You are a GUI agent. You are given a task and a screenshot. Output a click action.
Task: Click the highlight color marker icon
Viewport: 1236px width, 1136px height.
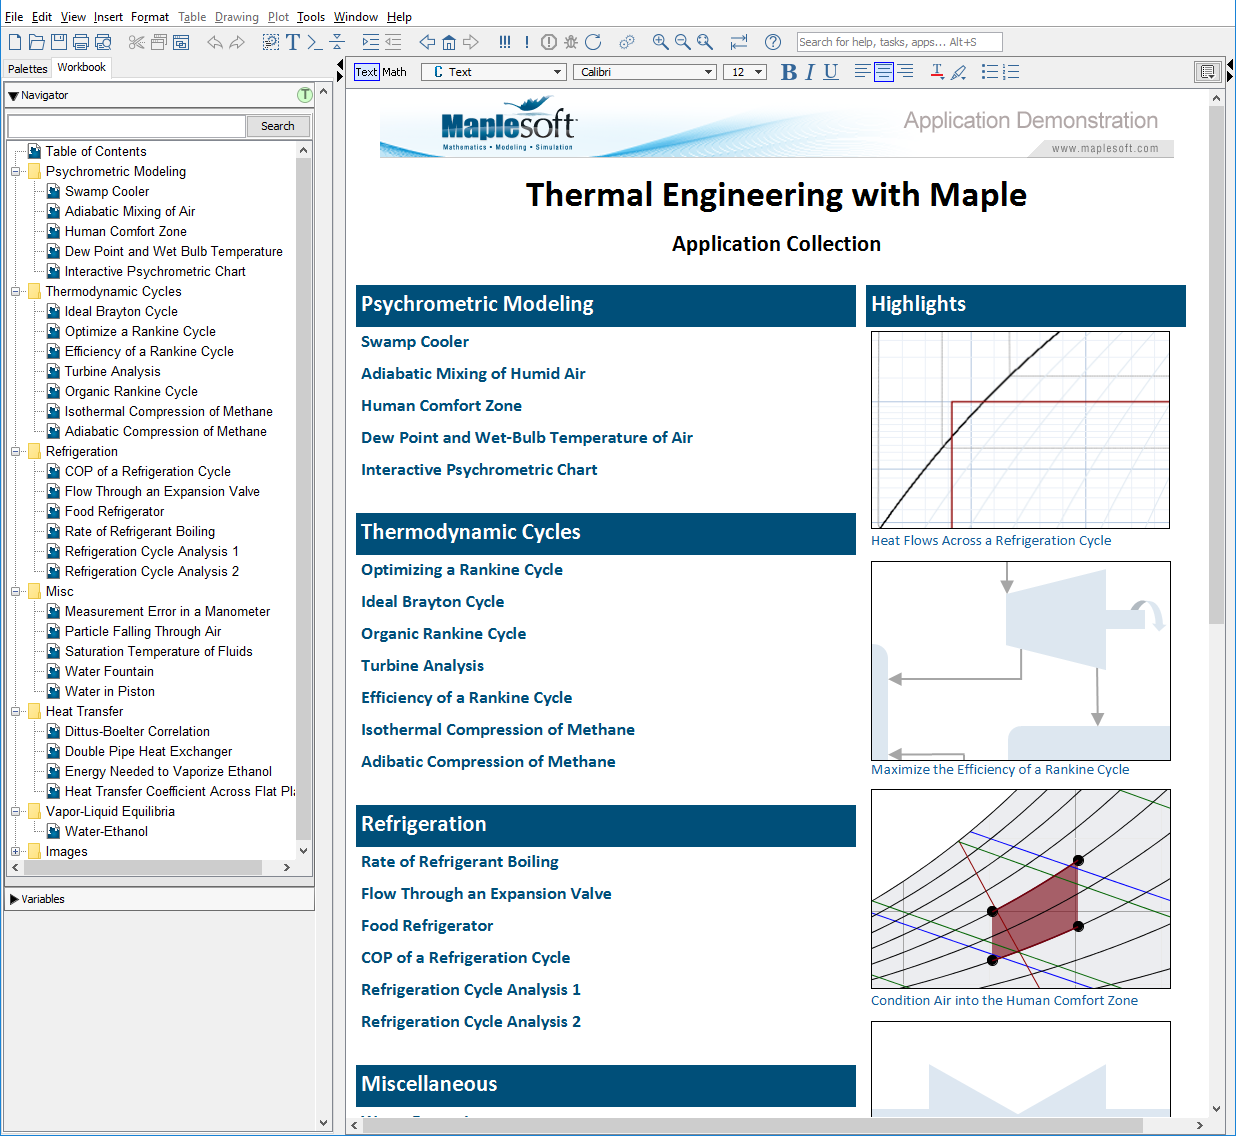959,72
